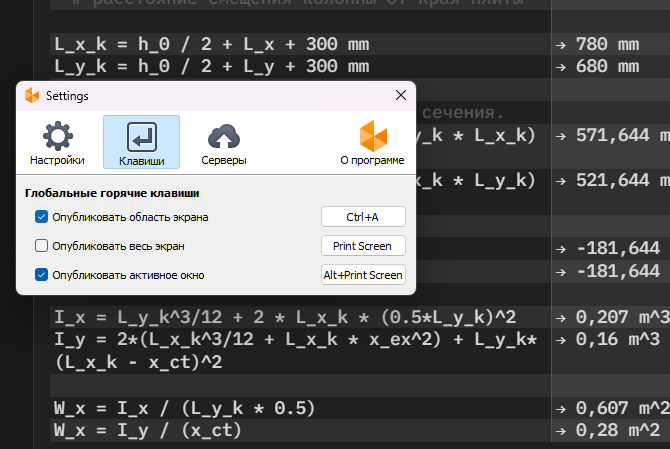The image size is (670, 449).
Task: Click the result 521,644
Action: (612, 180)
